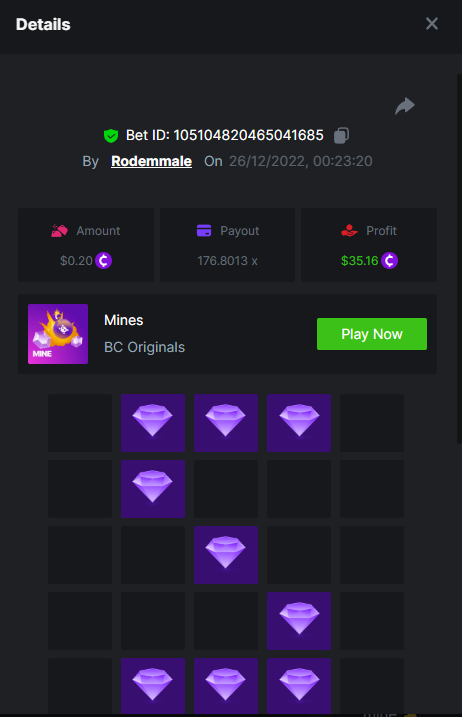Copy the Bet ID with the copy icon
The height and width of the screenshot is (717, 462).
pos(341,135)
